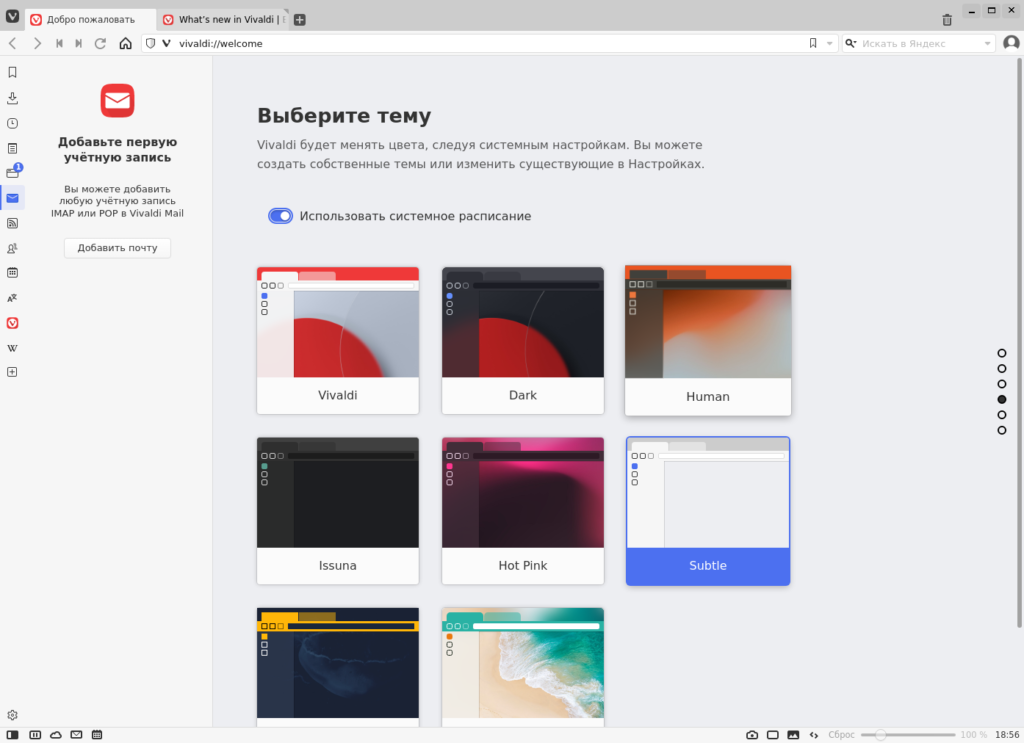Open the Bookmarks panel

coord(12,72)
